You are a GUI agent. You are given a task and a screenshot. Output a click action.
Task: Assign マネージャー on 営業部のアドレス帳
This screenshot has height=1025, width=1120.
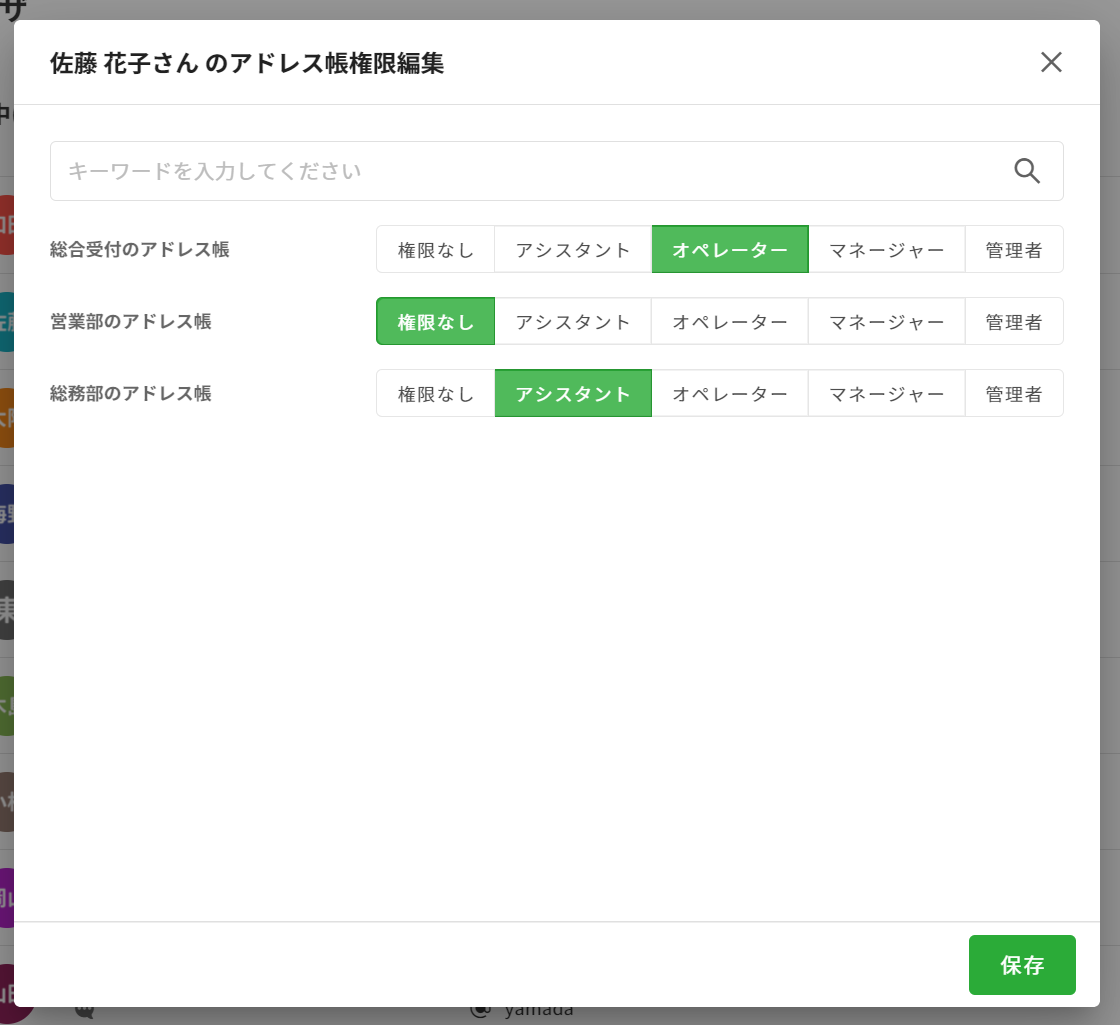886,322
